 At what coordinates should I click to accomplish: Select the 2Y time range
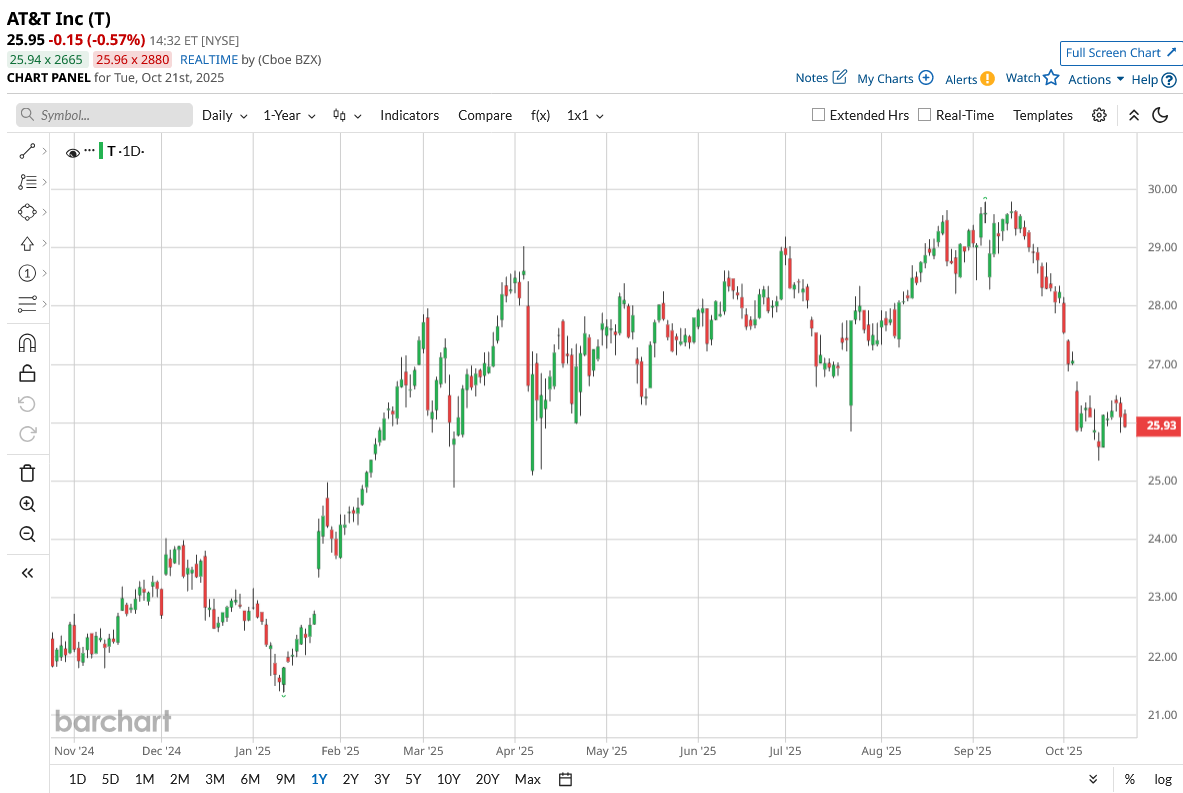pyautogui.click(x=350, y=779)
